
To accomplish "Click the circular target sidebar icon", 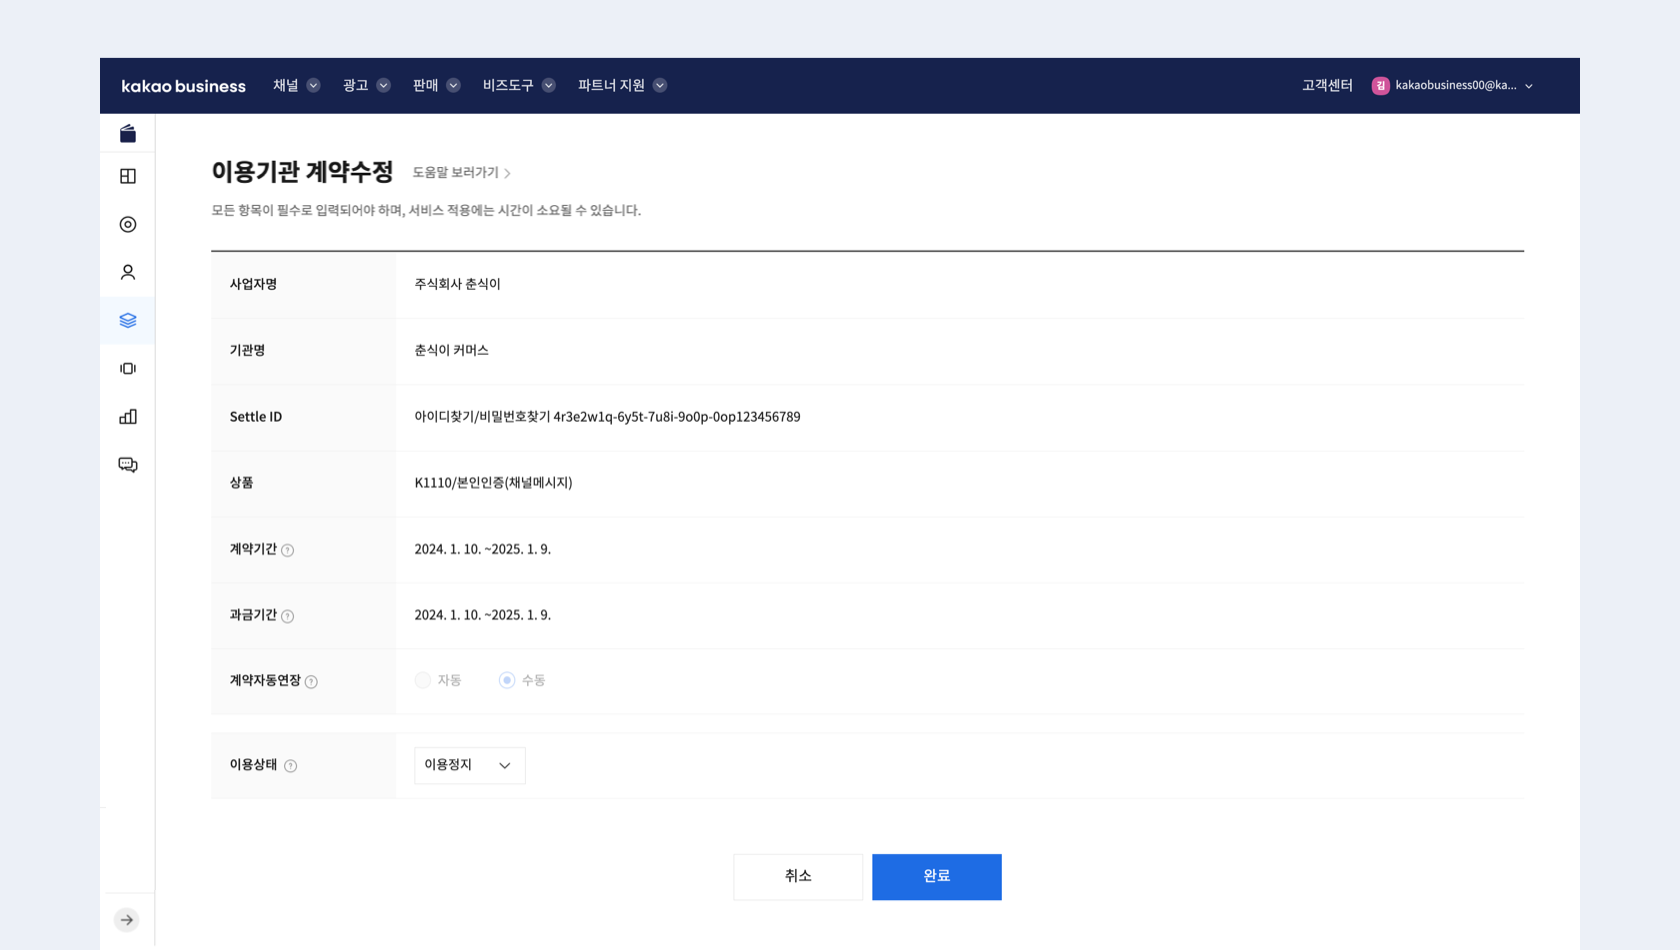I will point(128,224).
